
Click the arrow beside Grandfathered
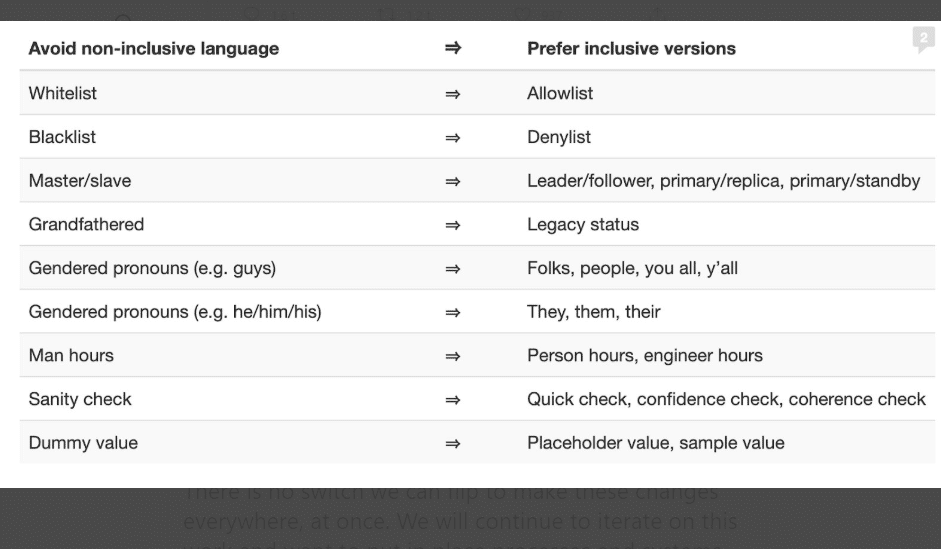click(452, 225)
